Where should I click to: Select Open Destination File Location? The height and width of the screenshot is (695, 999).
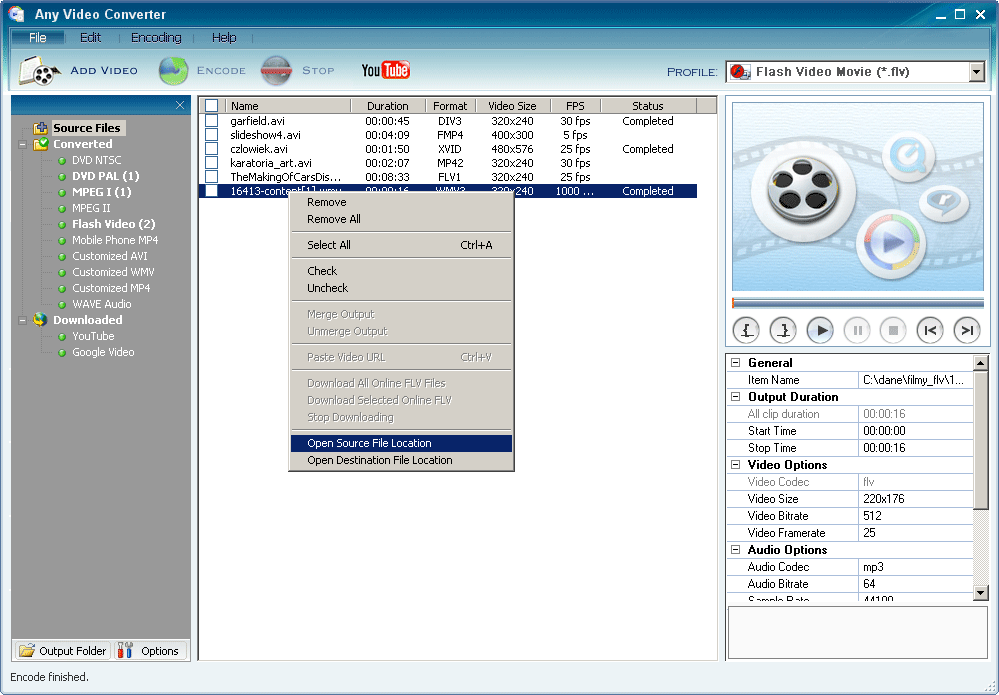point(401,460)
